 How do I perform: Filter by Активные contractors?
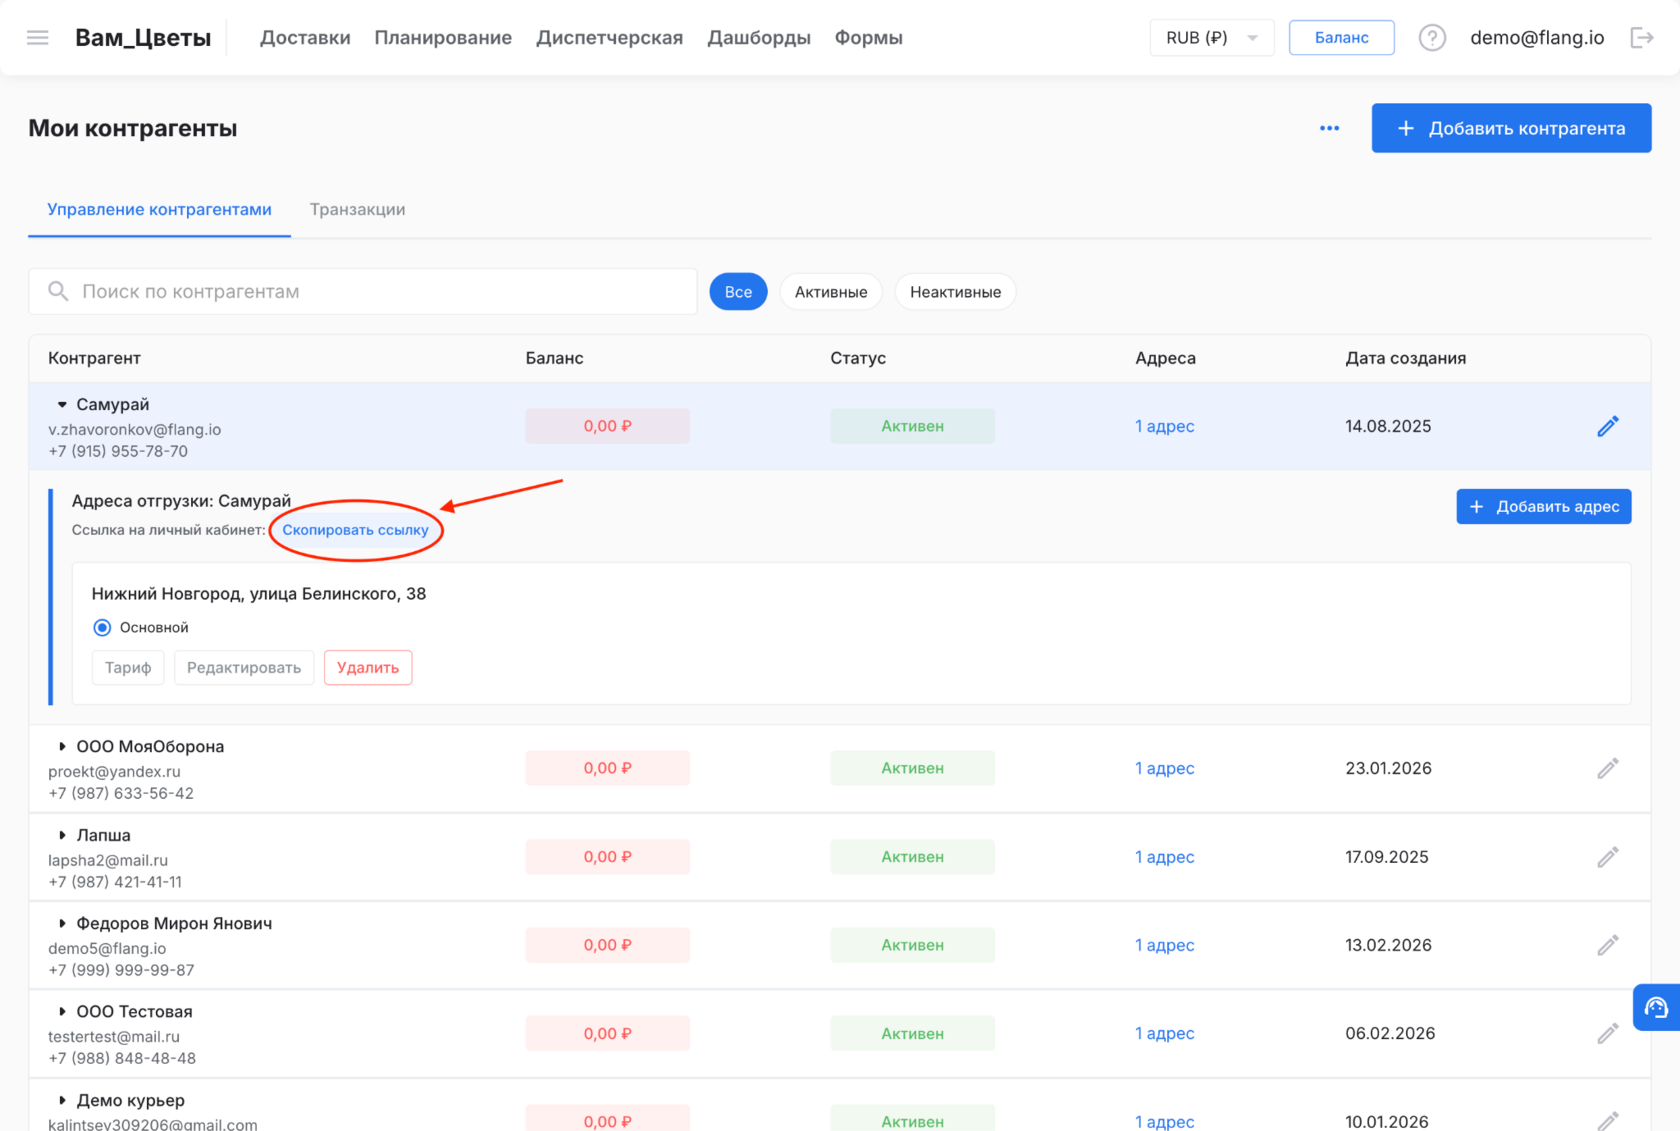[x=831, y=291]
